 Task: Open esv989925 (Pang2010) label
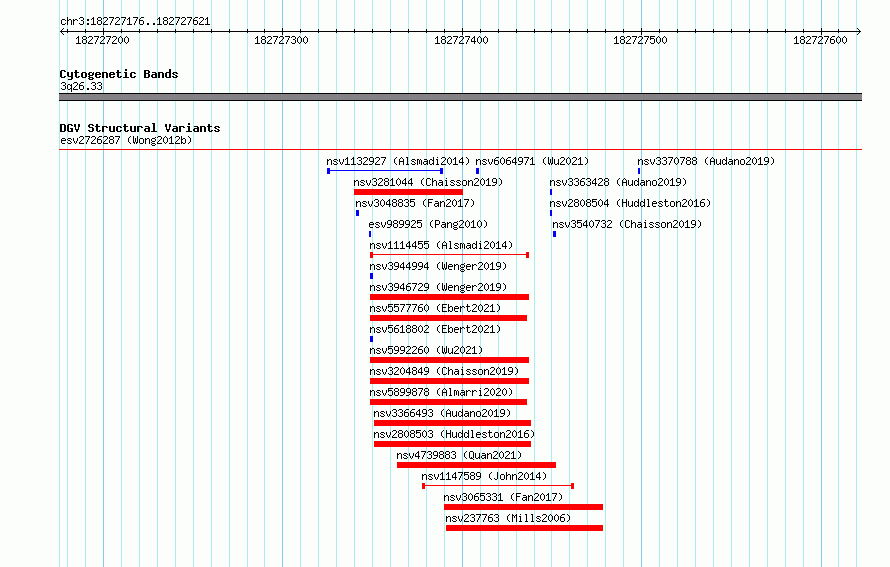[428, 224]
